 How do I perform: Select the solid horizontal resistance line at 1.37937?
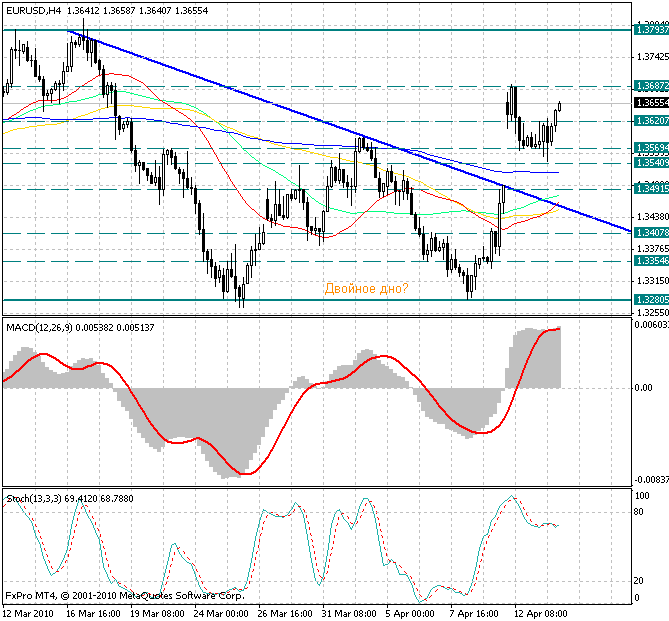tap(317, 30)
